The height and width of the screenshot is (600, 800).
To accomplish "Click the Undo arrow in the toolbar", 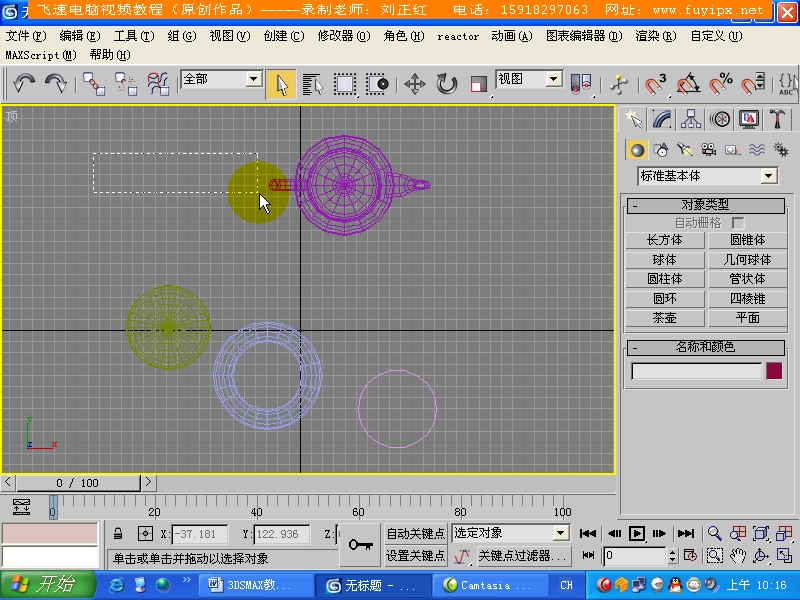I will coord(23,83).
